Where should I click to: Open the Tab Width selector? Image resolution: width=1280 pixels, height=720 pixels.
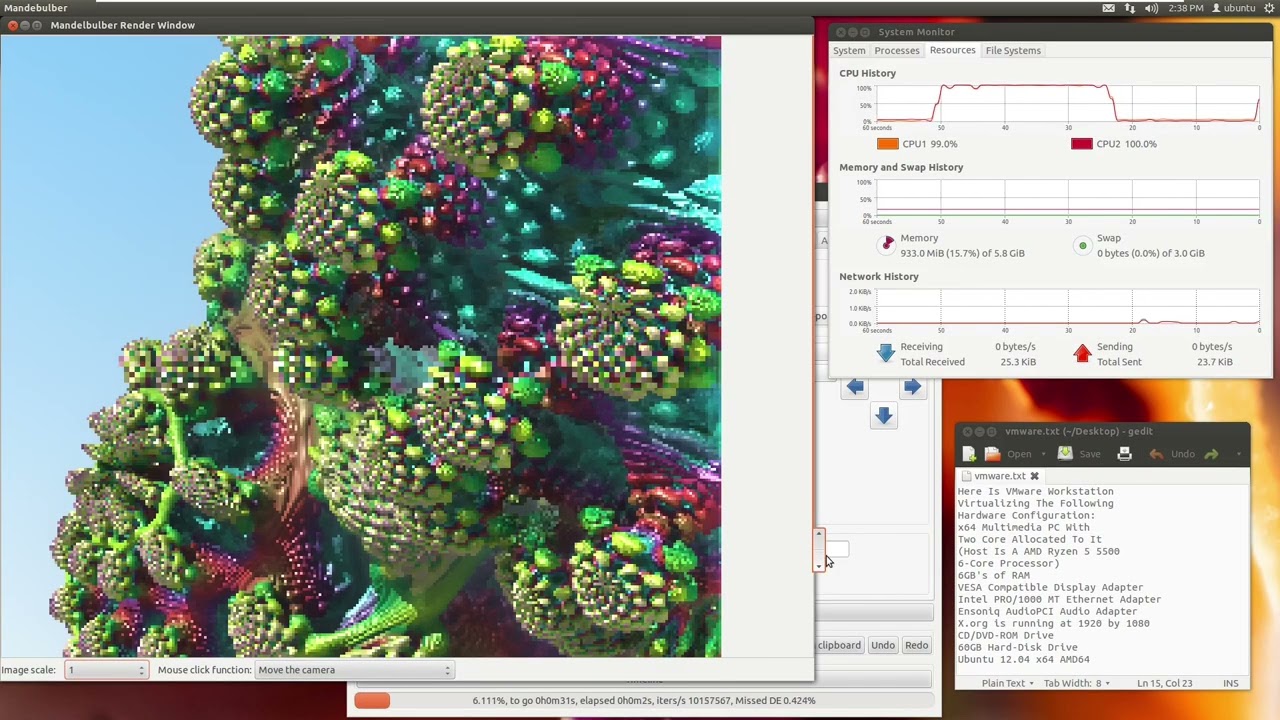click(1078, 683)
